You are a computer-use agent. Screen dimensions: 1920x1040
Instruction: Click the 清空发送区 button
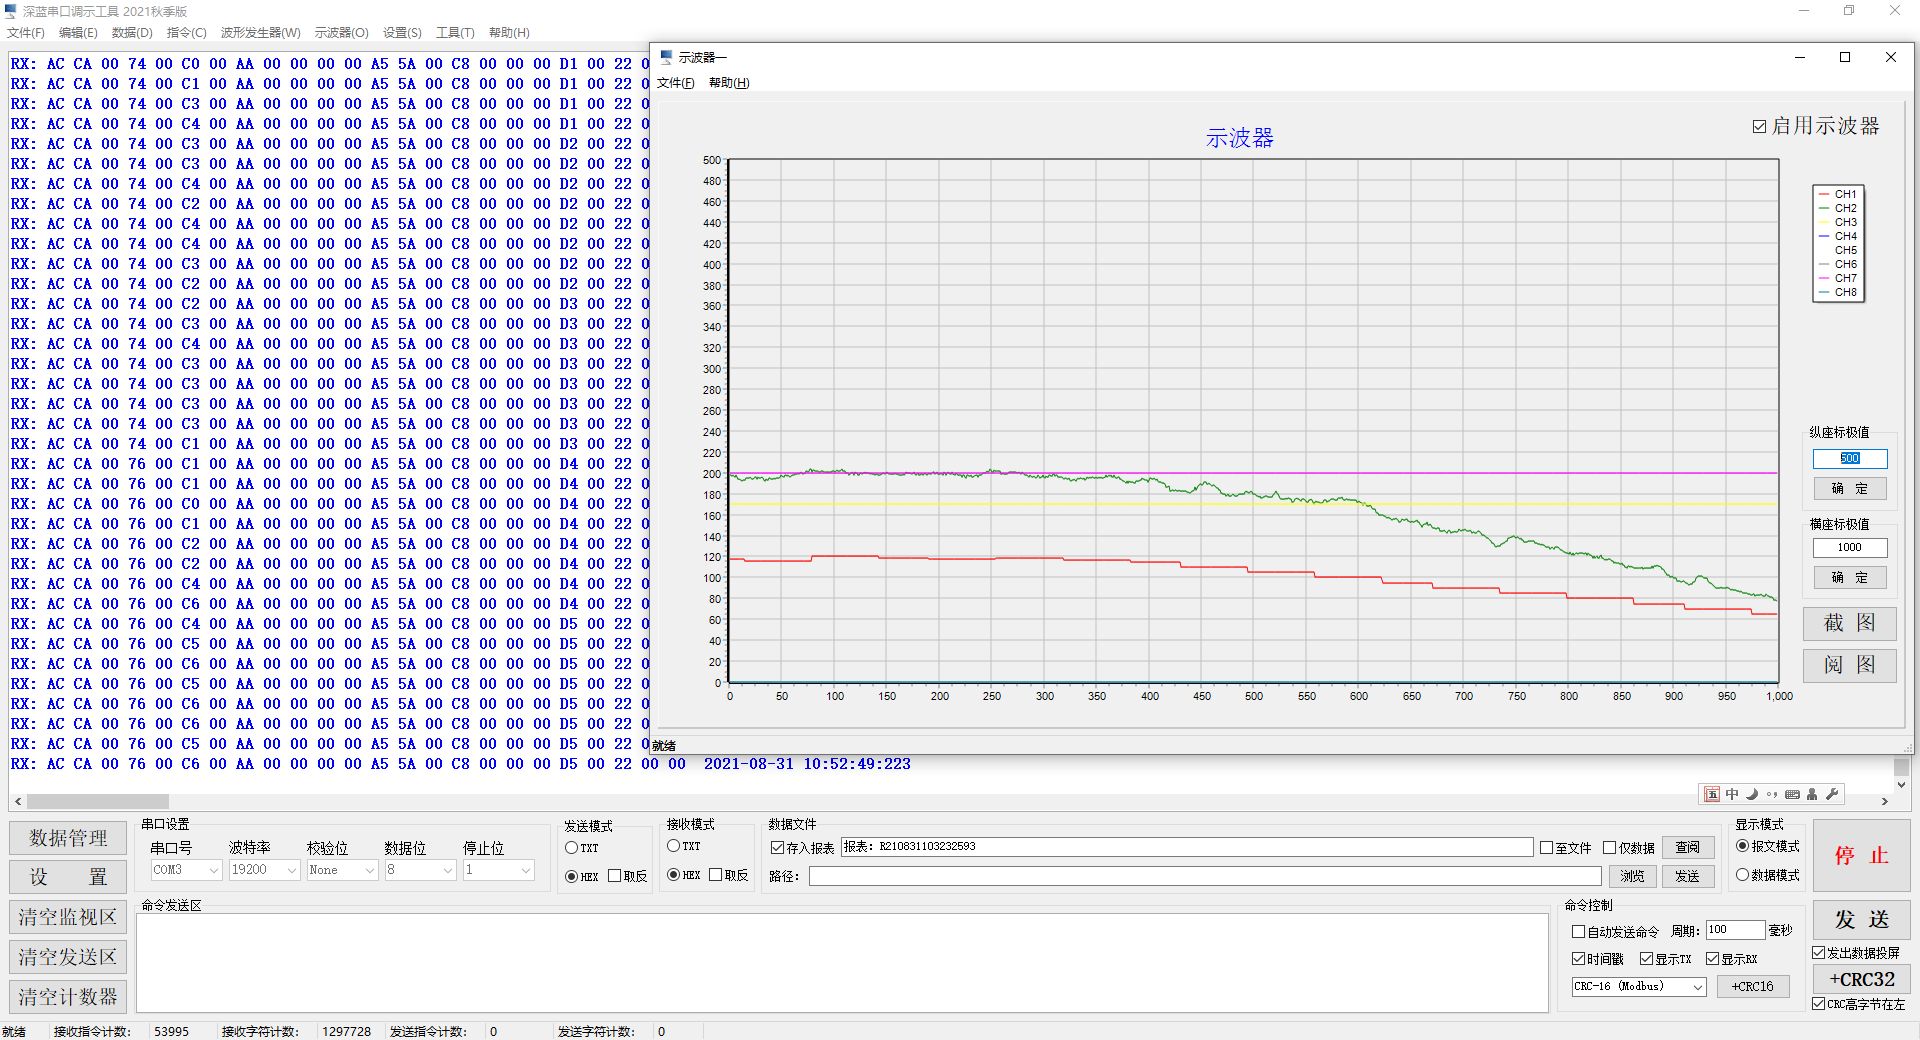pos(68,957)
